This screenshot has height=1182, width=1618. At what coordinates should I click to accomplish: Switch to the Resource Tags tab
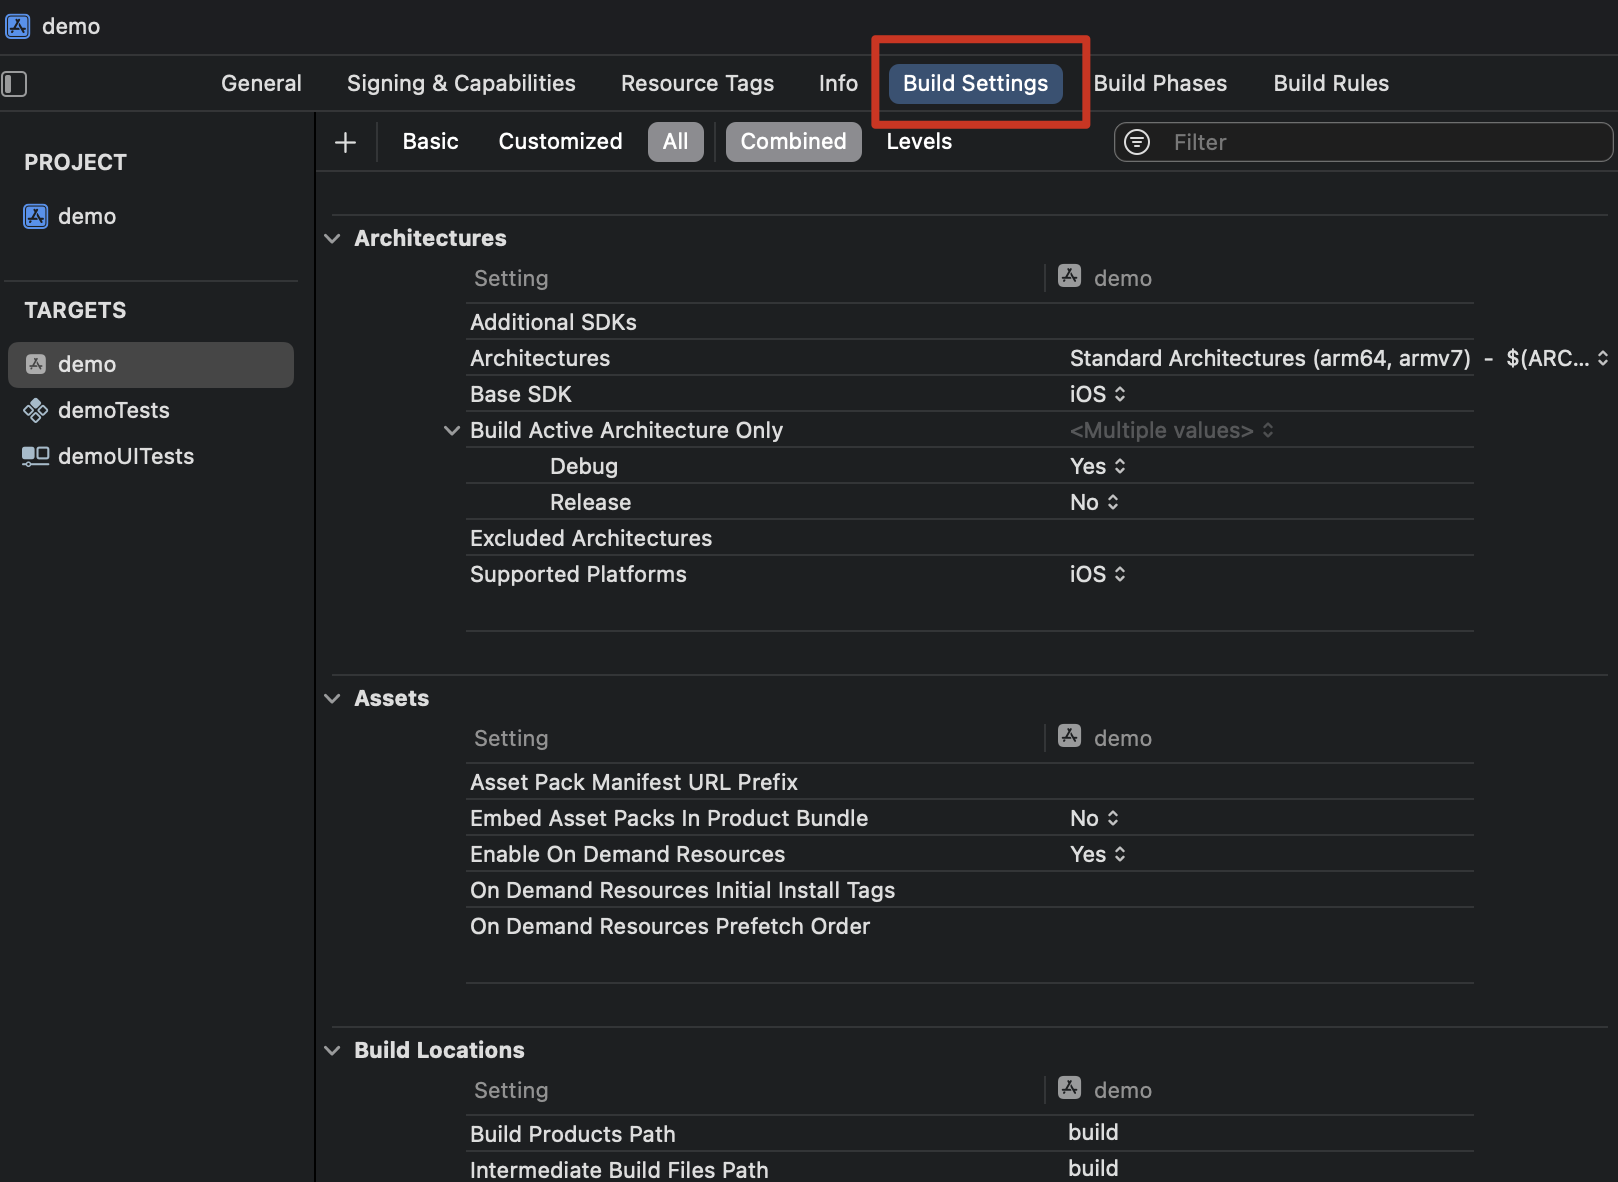point(697,83)
